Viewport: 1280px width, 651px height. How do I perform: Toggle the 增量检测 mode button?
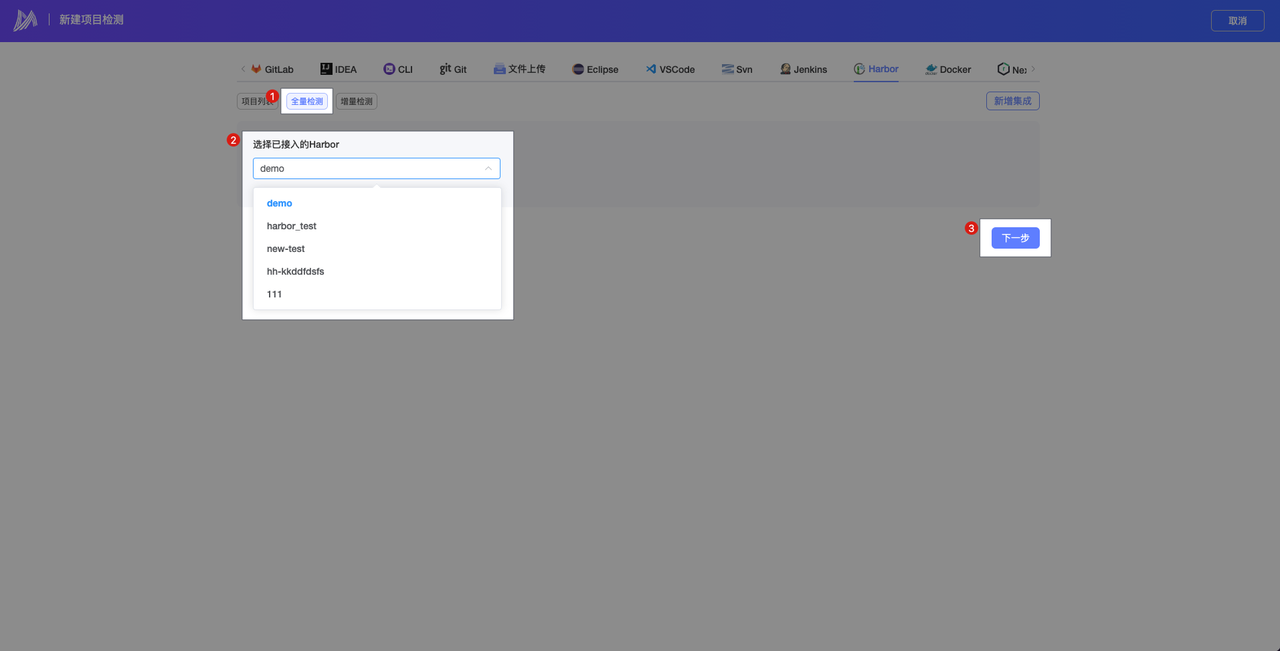(x=356, y=101)
